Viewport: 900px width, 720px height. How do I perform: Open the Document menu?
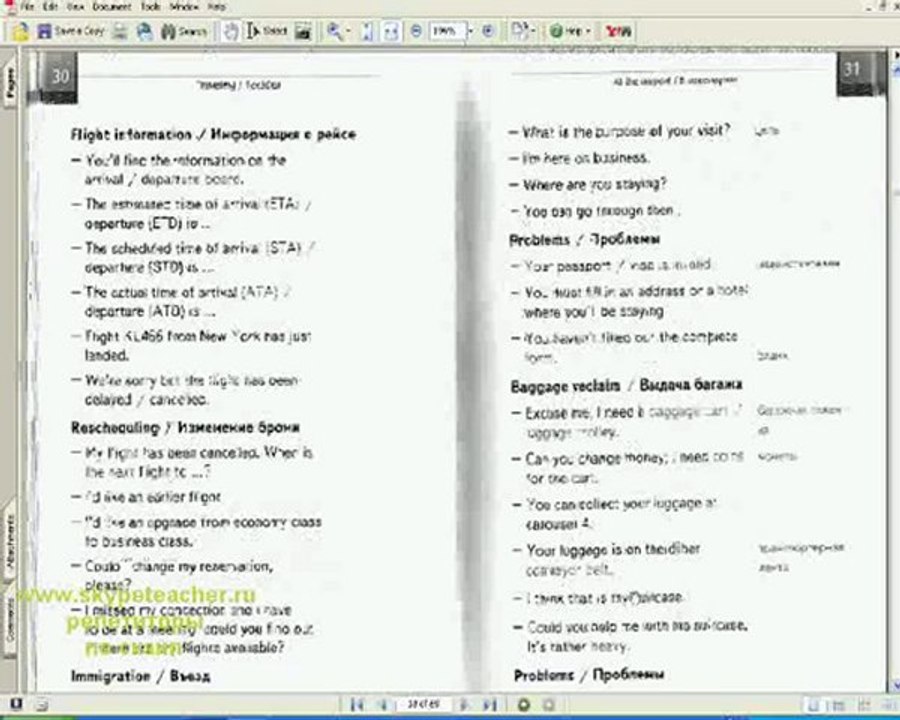(x=112, y=7)
